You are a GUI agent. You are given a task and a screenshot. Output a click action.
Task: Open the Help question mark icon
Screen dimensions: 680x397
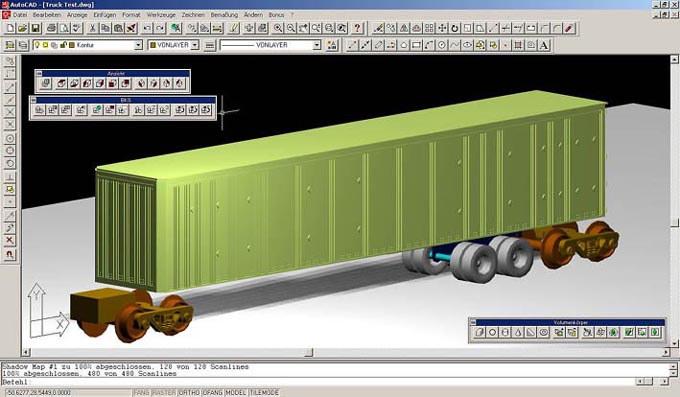click(357, 29)
